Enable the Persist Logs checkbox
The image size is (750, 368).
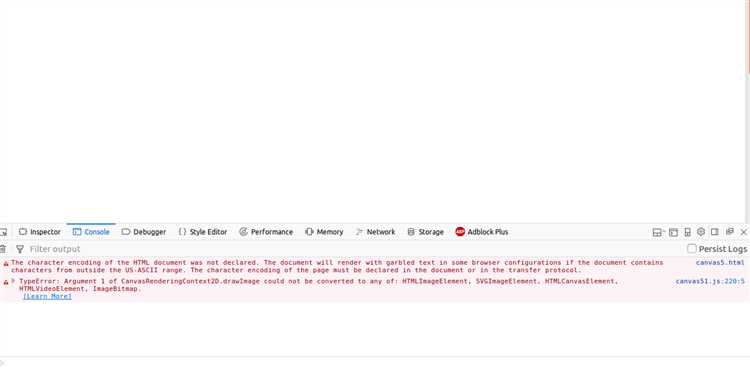pos(692,249)
